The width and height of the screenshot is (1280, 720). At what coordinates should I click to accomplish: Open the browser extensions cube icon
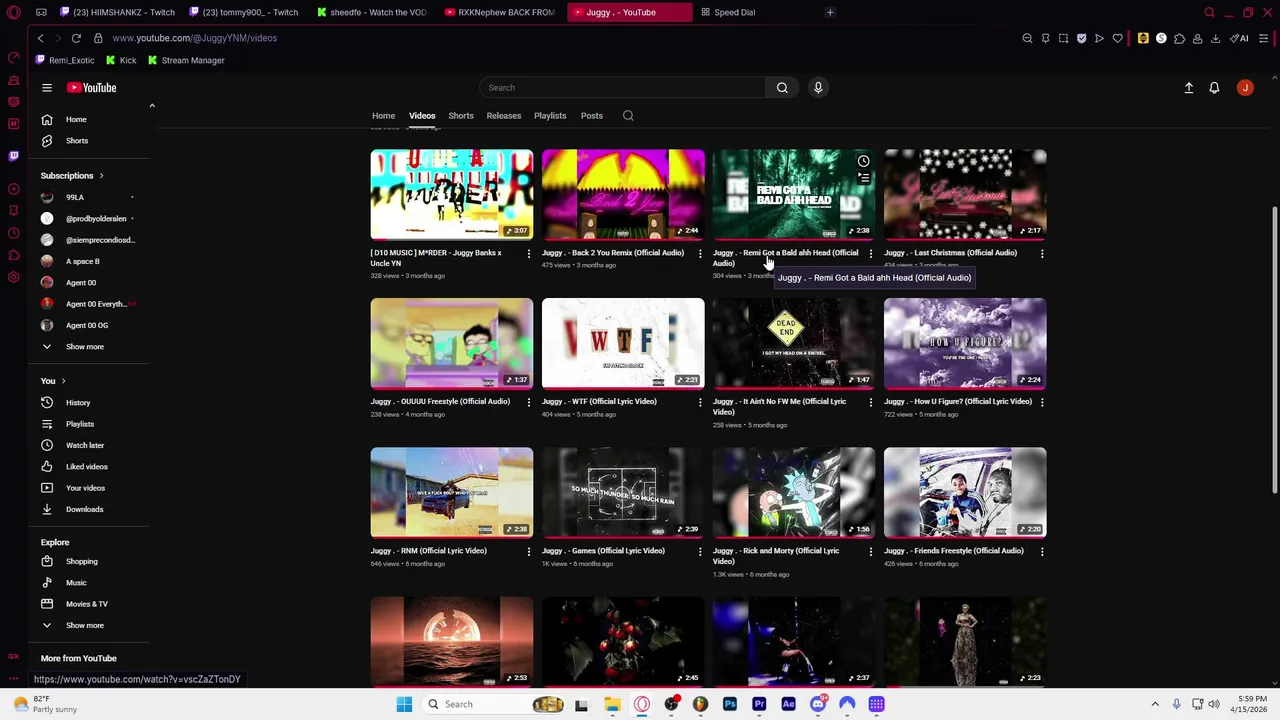tap(1179, 38)
